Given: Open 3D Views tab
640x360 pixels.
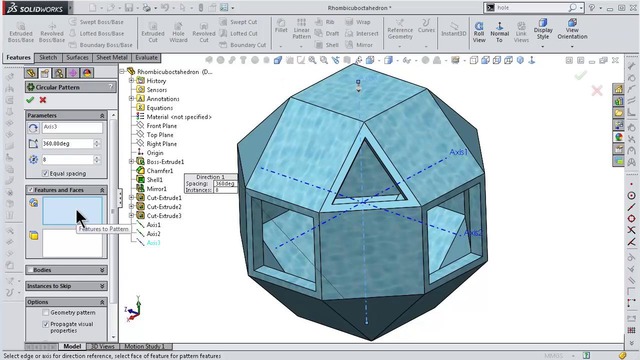Looking at the screenshot, I should [102, 346].
